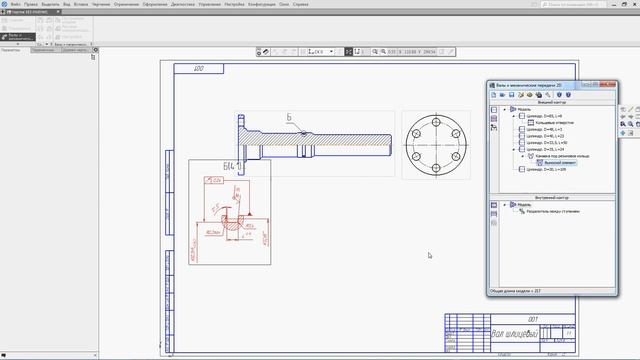The image size is (640, 360).
Task: Click the mechanical properties icon in shafts dialog
Action: coord(539,95)
